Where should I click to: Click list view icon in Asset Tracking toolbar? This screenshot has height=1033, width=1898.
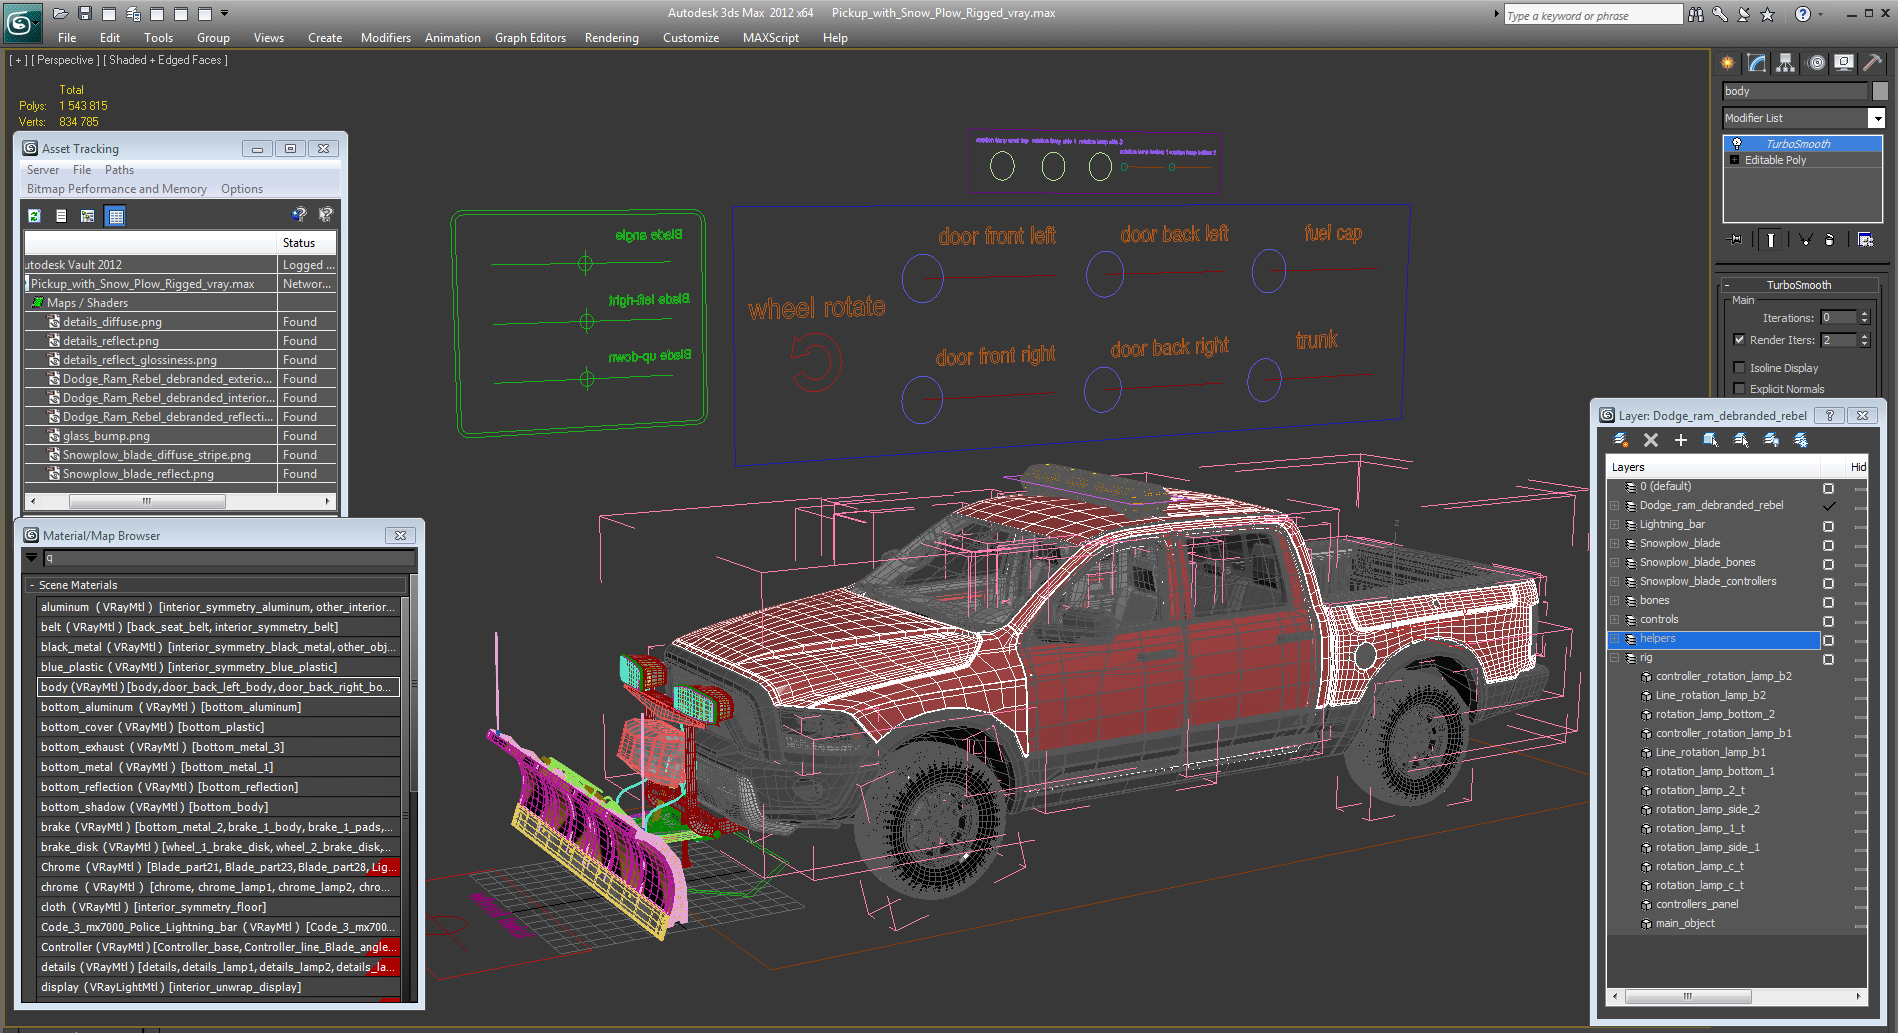[61, 216]
